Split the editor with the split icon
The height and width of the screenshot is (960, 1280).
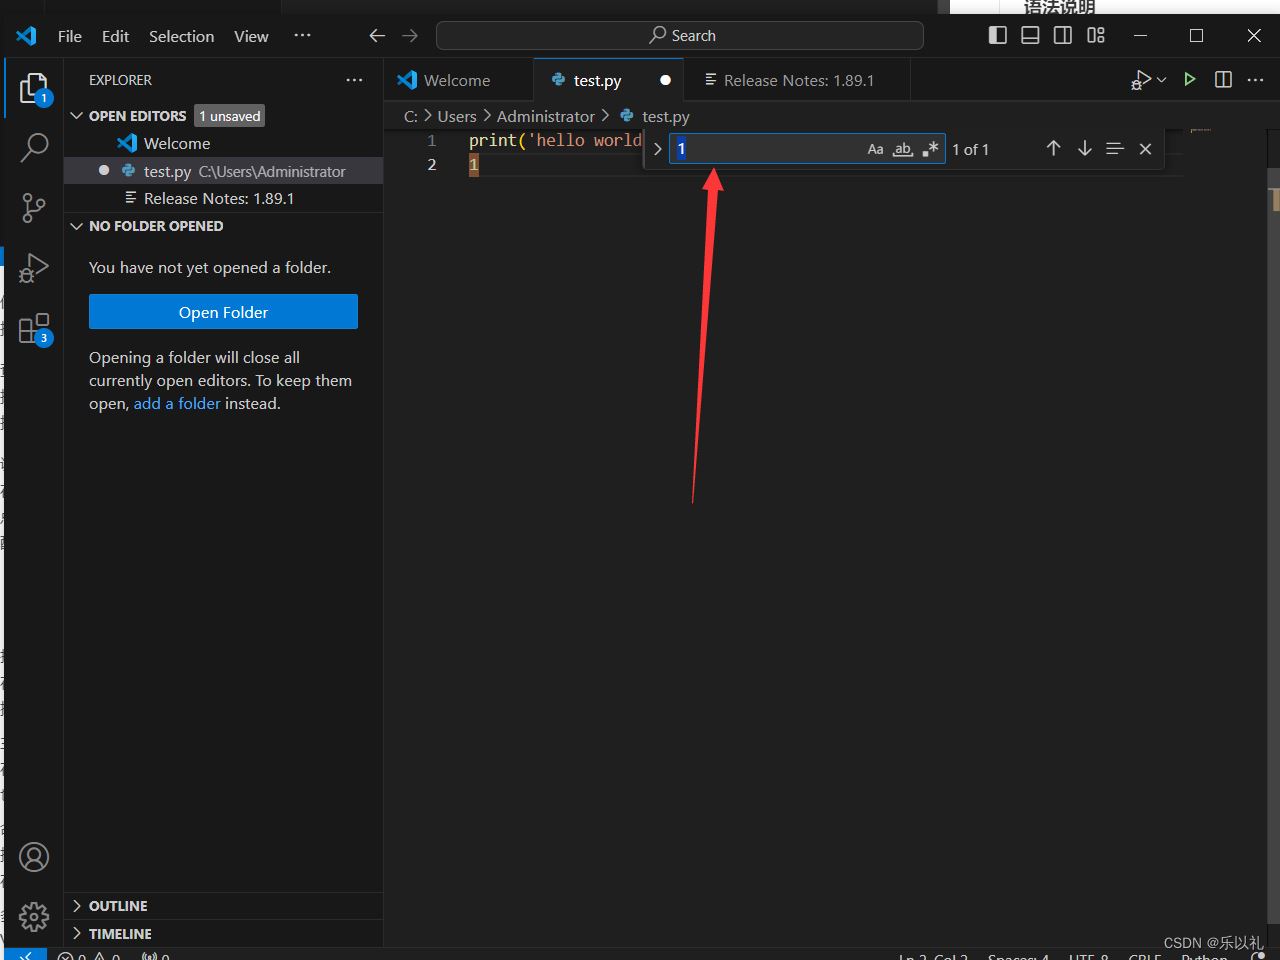(x=1222, y=79)
